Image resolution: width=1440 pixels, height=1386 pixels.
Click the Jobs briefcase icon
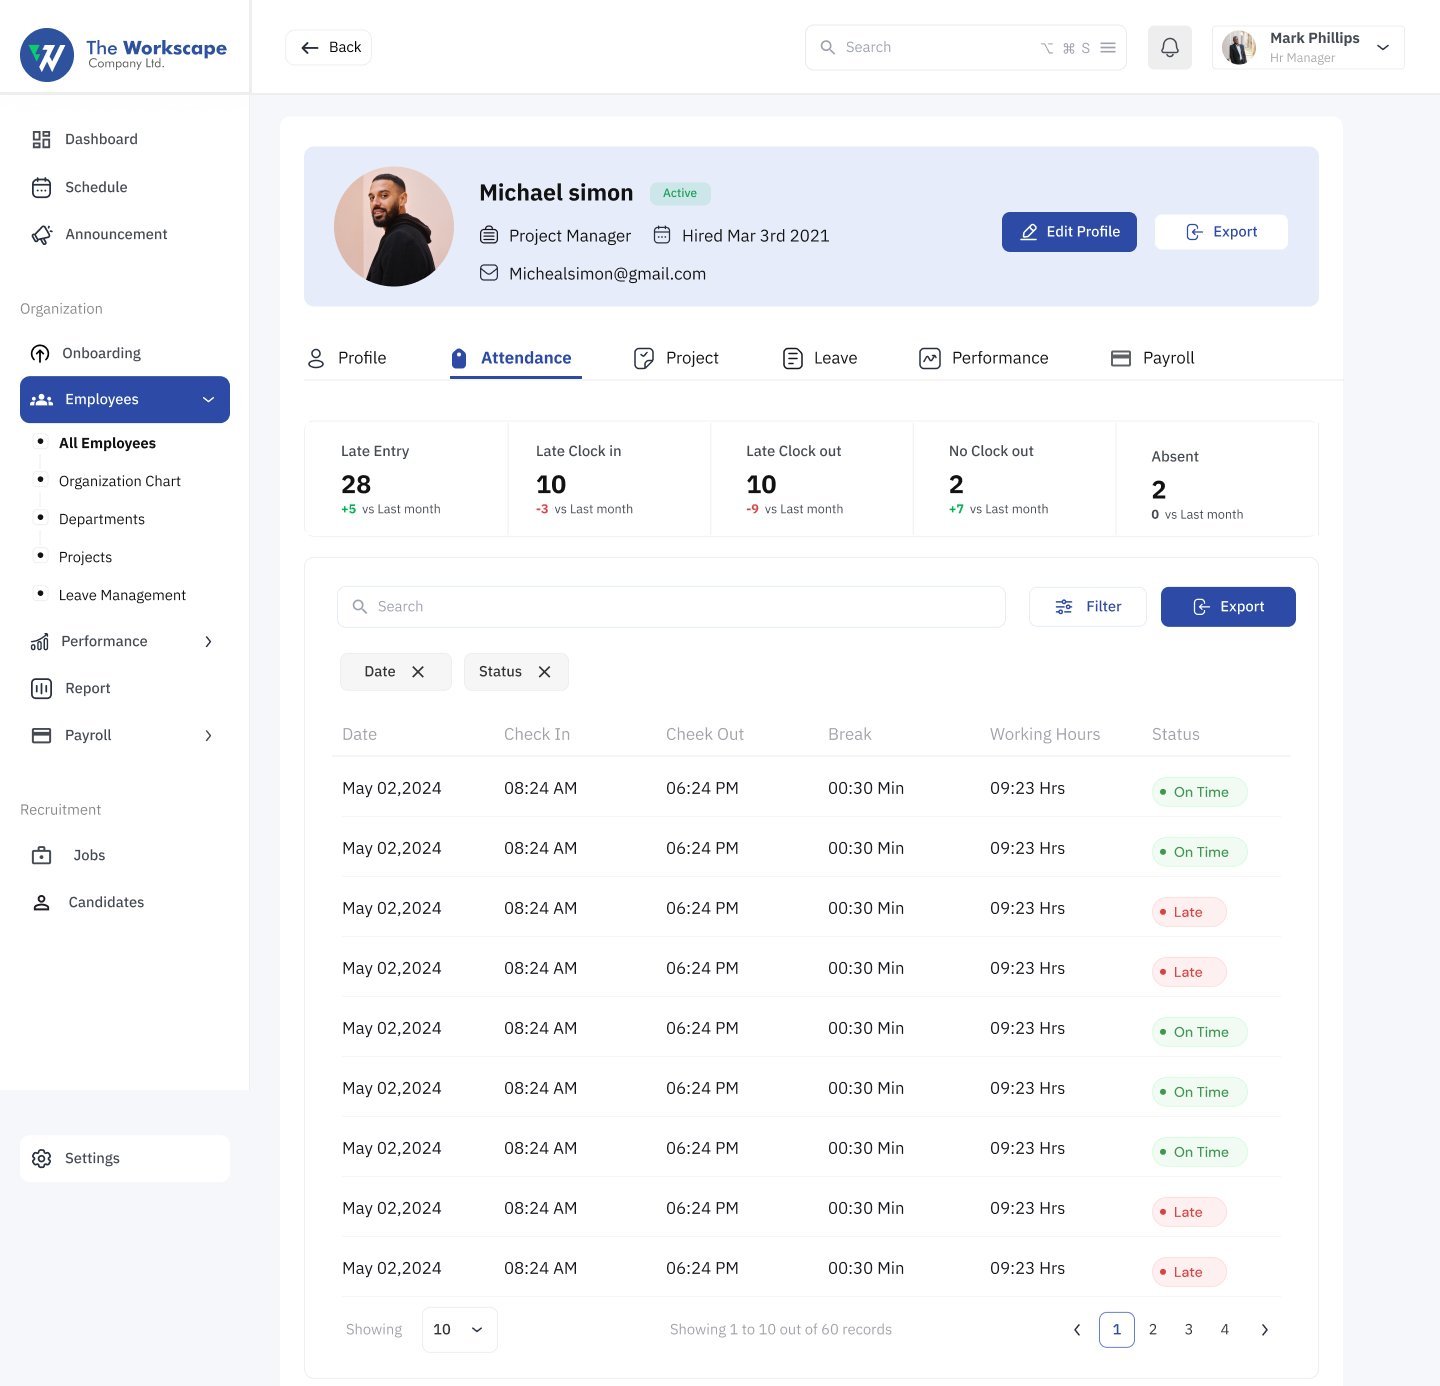41,855
